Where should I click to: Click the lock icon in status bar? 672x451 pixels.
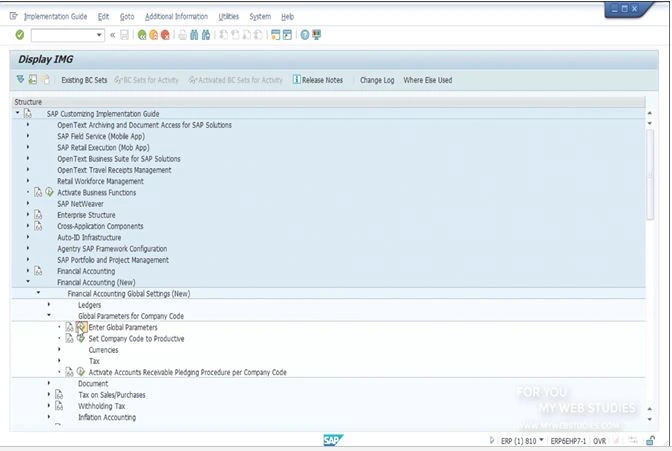(x=651, y=440)
